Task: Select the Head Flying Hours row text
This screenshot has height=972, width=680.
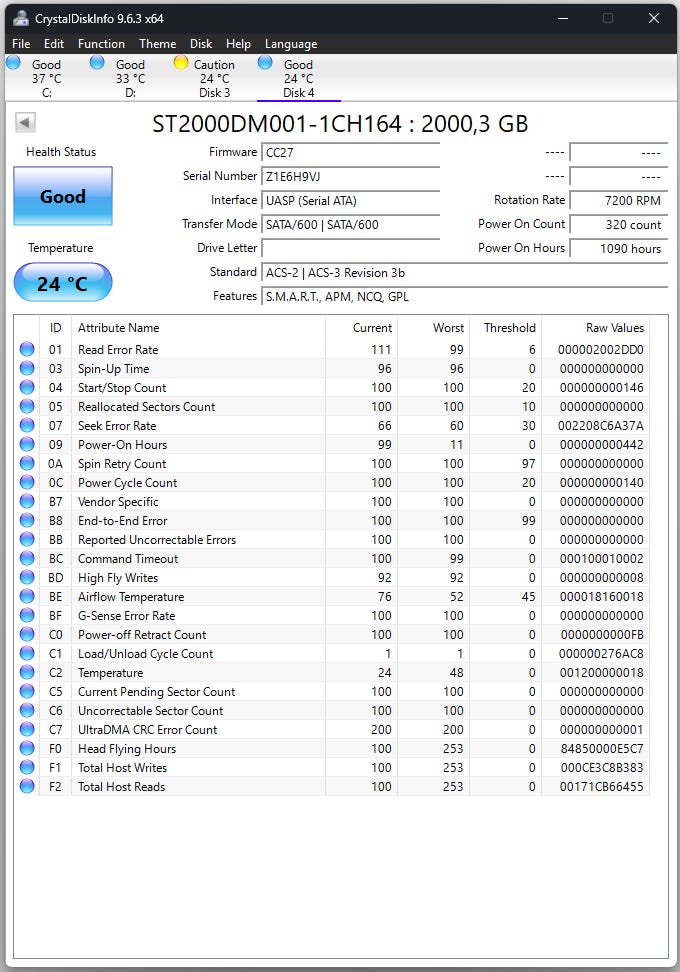Action: coord(127,749)
